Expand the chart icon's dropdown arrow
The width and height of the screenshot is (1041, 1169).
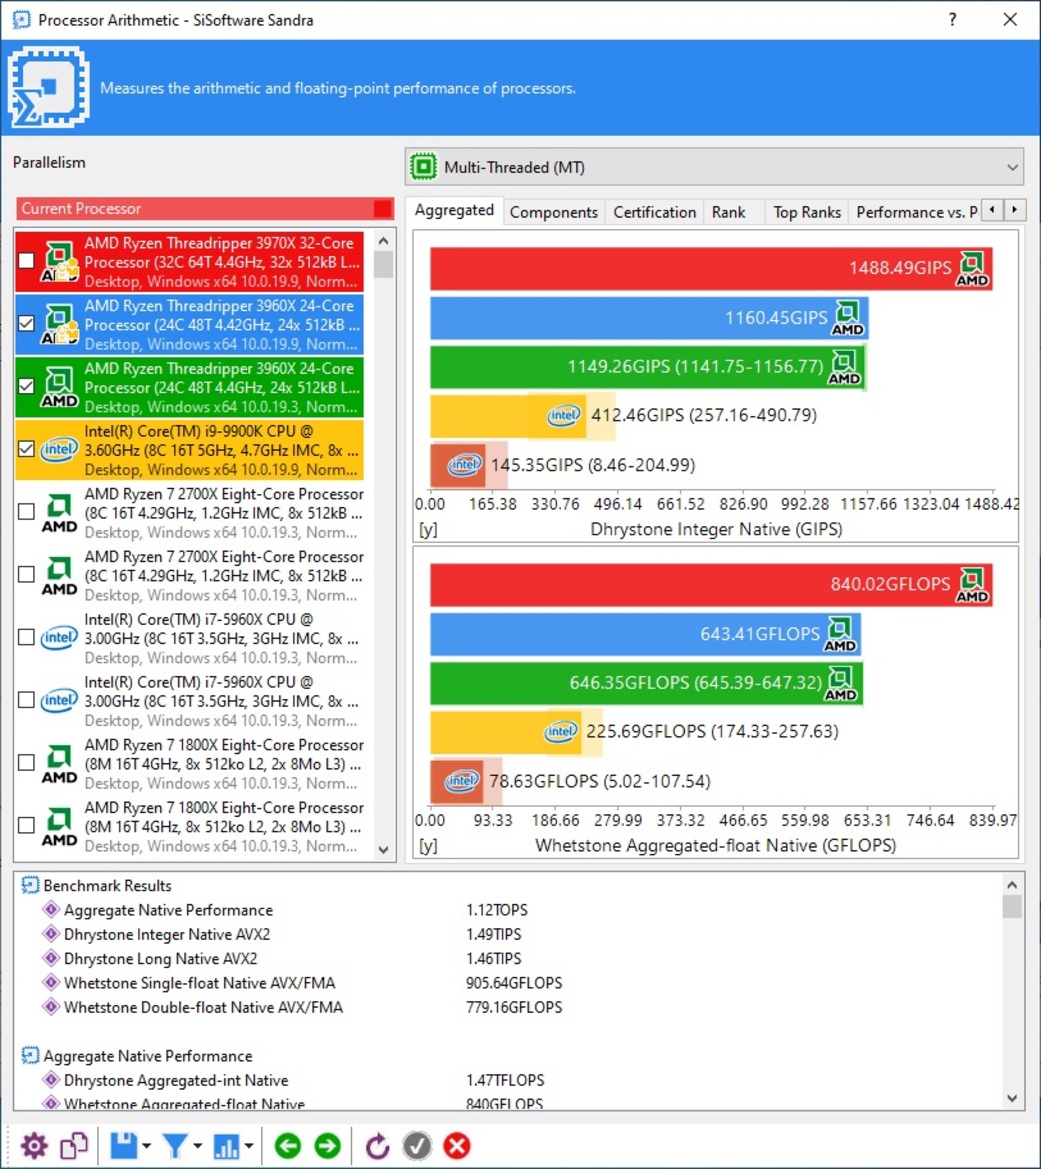[x=249, y=1146]
